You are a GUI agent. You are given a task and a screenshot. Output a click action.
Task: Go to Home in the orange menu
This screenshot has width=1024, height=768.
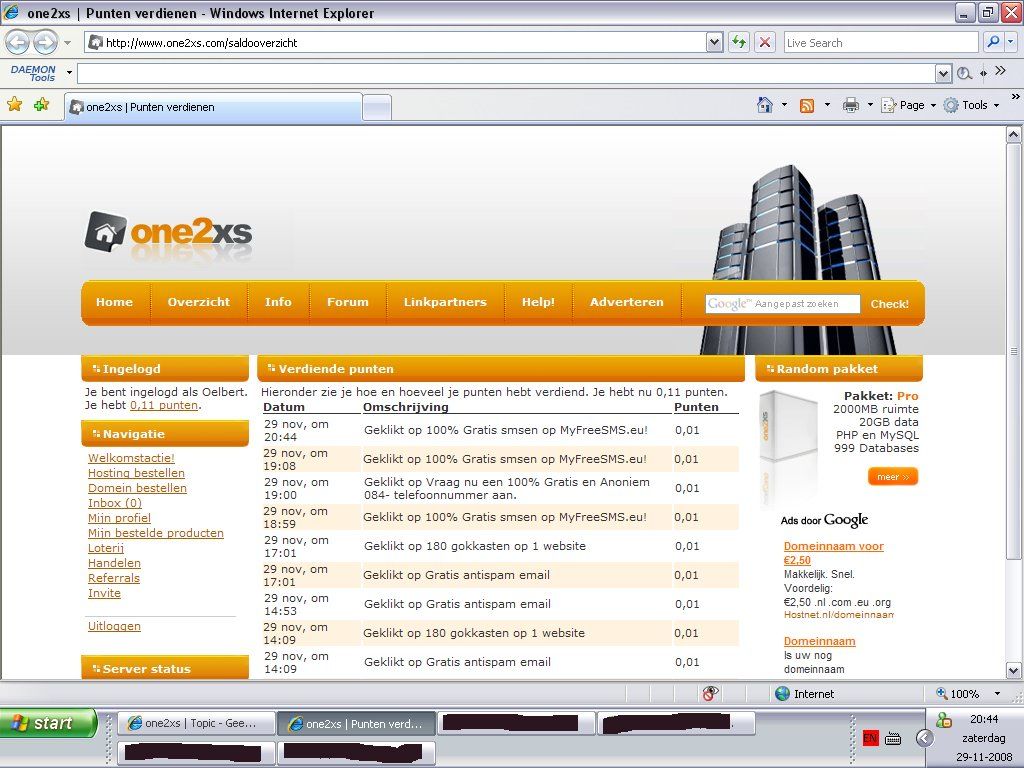click(x=114, y=302)
